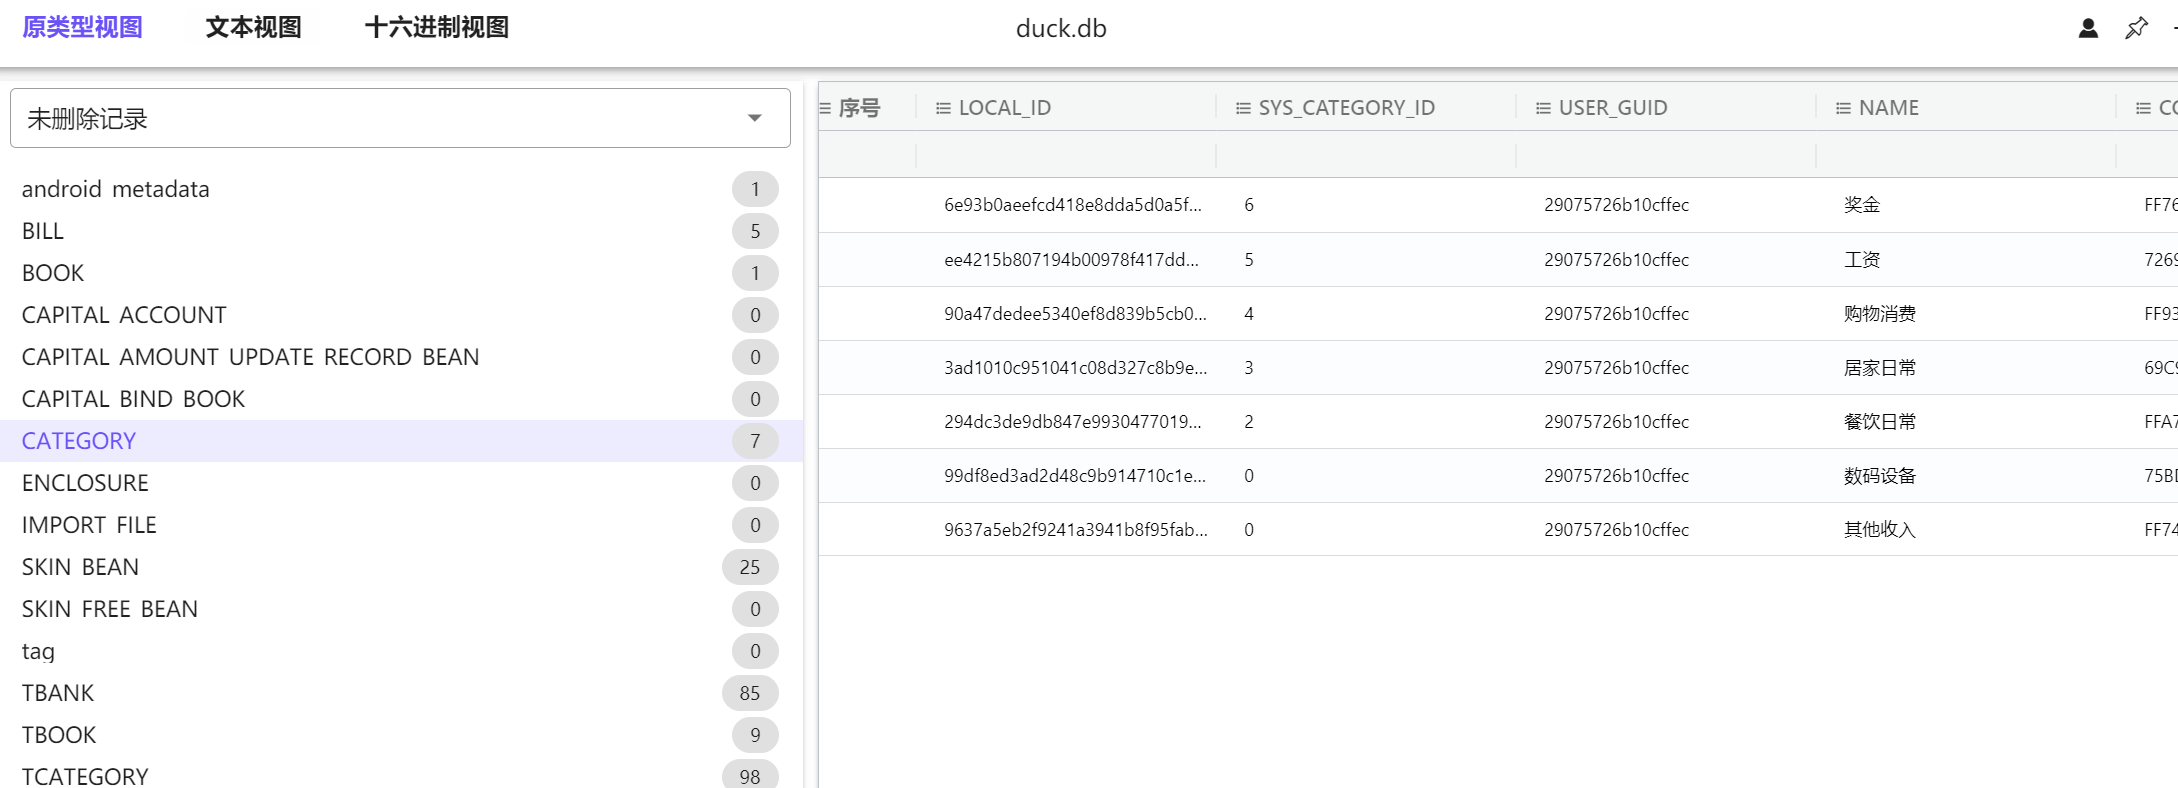The width and height of the screenshot is (2178, 788).
Task: Click the filter field under LOCAL_ID
Action: tap(1065, 155)
